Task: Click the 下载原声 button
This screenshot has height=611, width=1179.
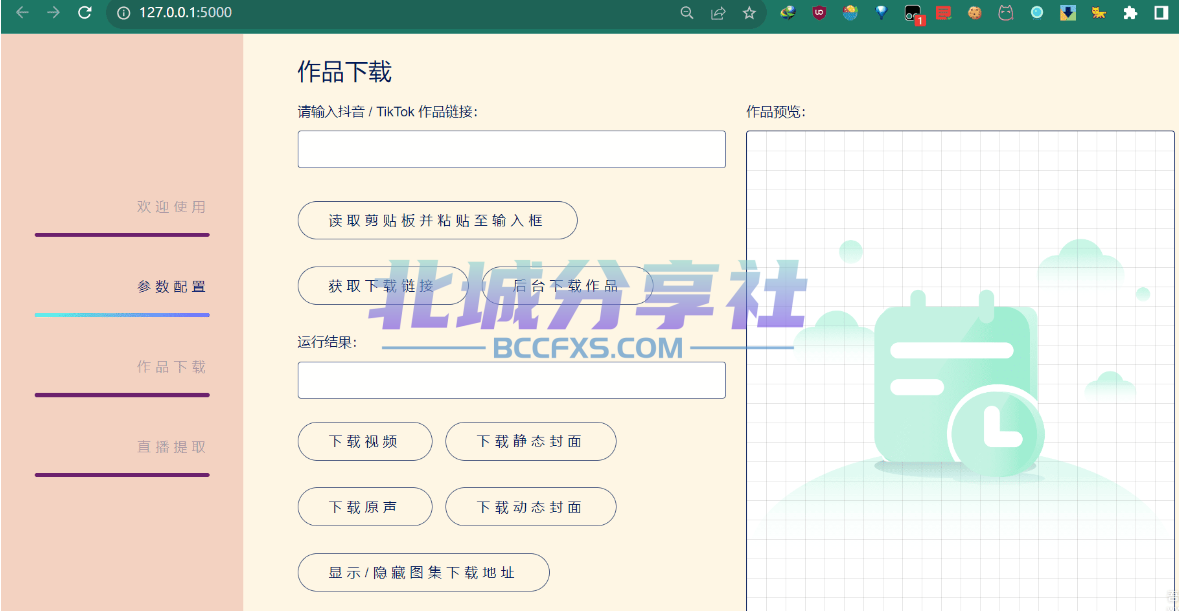Action: [x=365, y=507]
